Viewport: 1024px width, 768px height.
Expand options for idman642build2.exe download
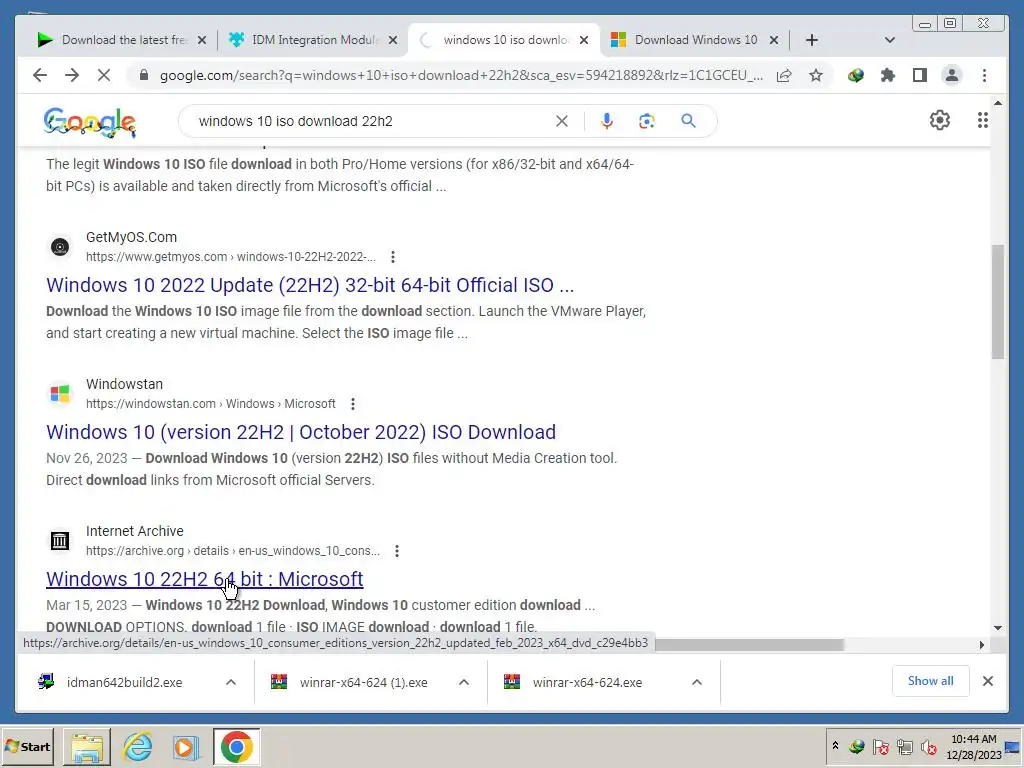pyautogui.click(x=231, y=682)
